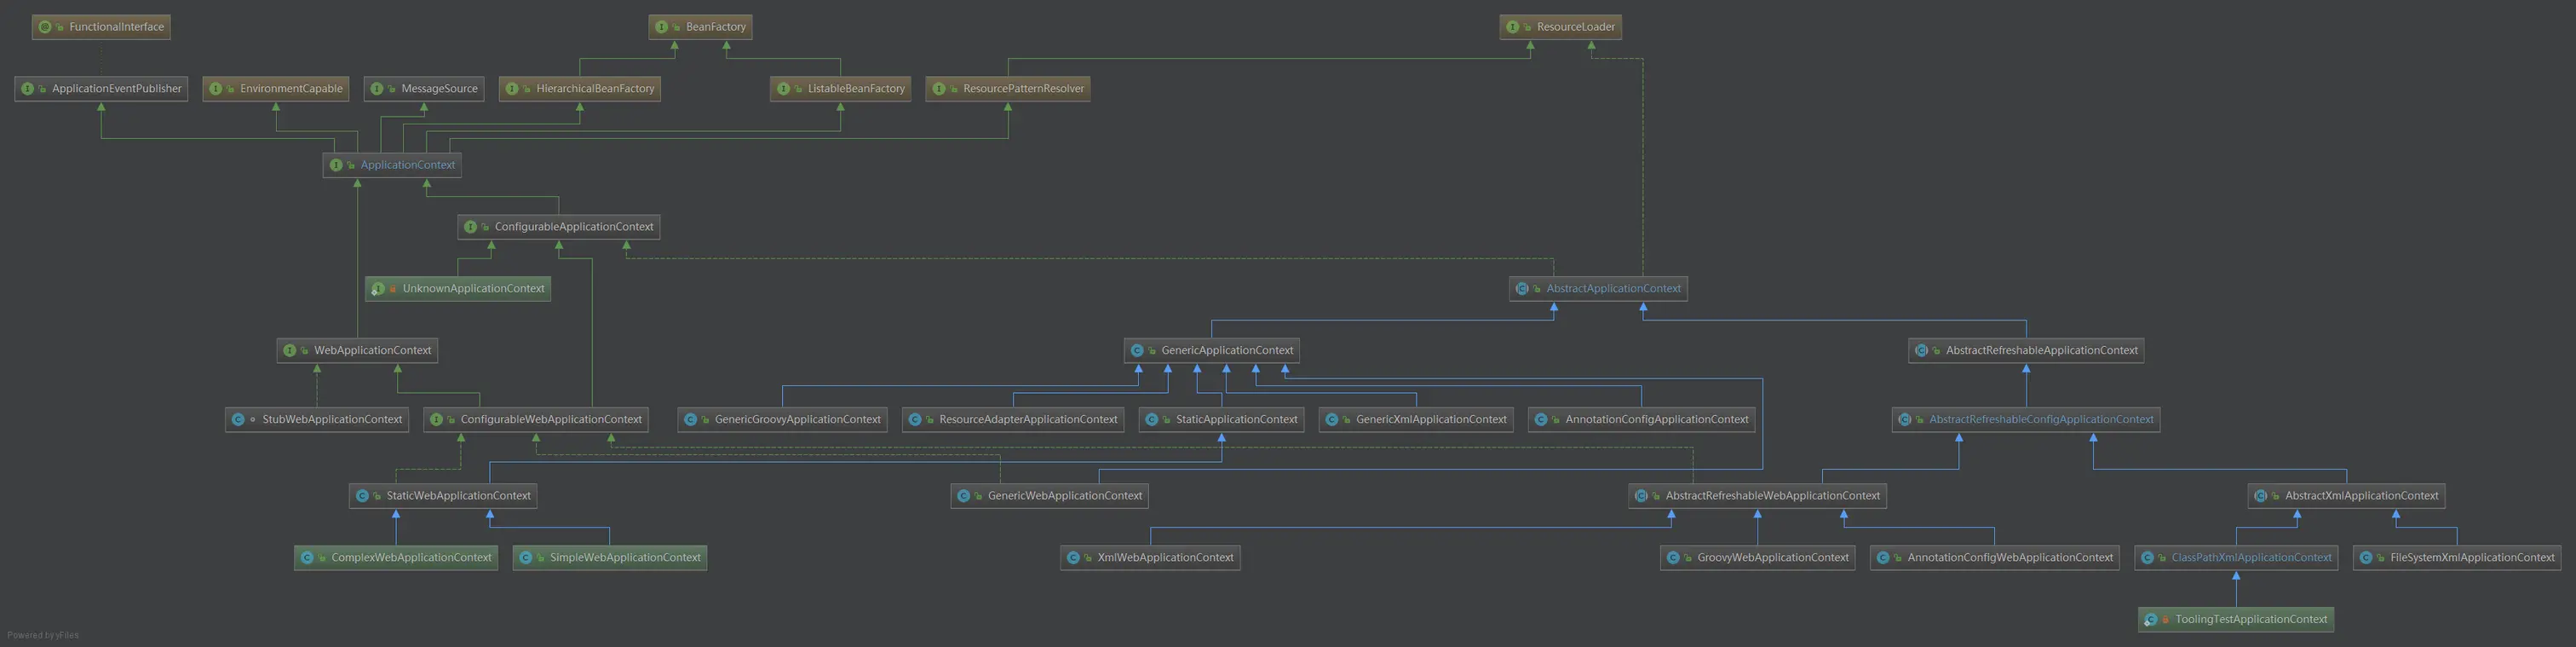Select the AnnotationConfigWebApplicationContext node
The height and width of the screenshot is (647, 2576).
1995,558
